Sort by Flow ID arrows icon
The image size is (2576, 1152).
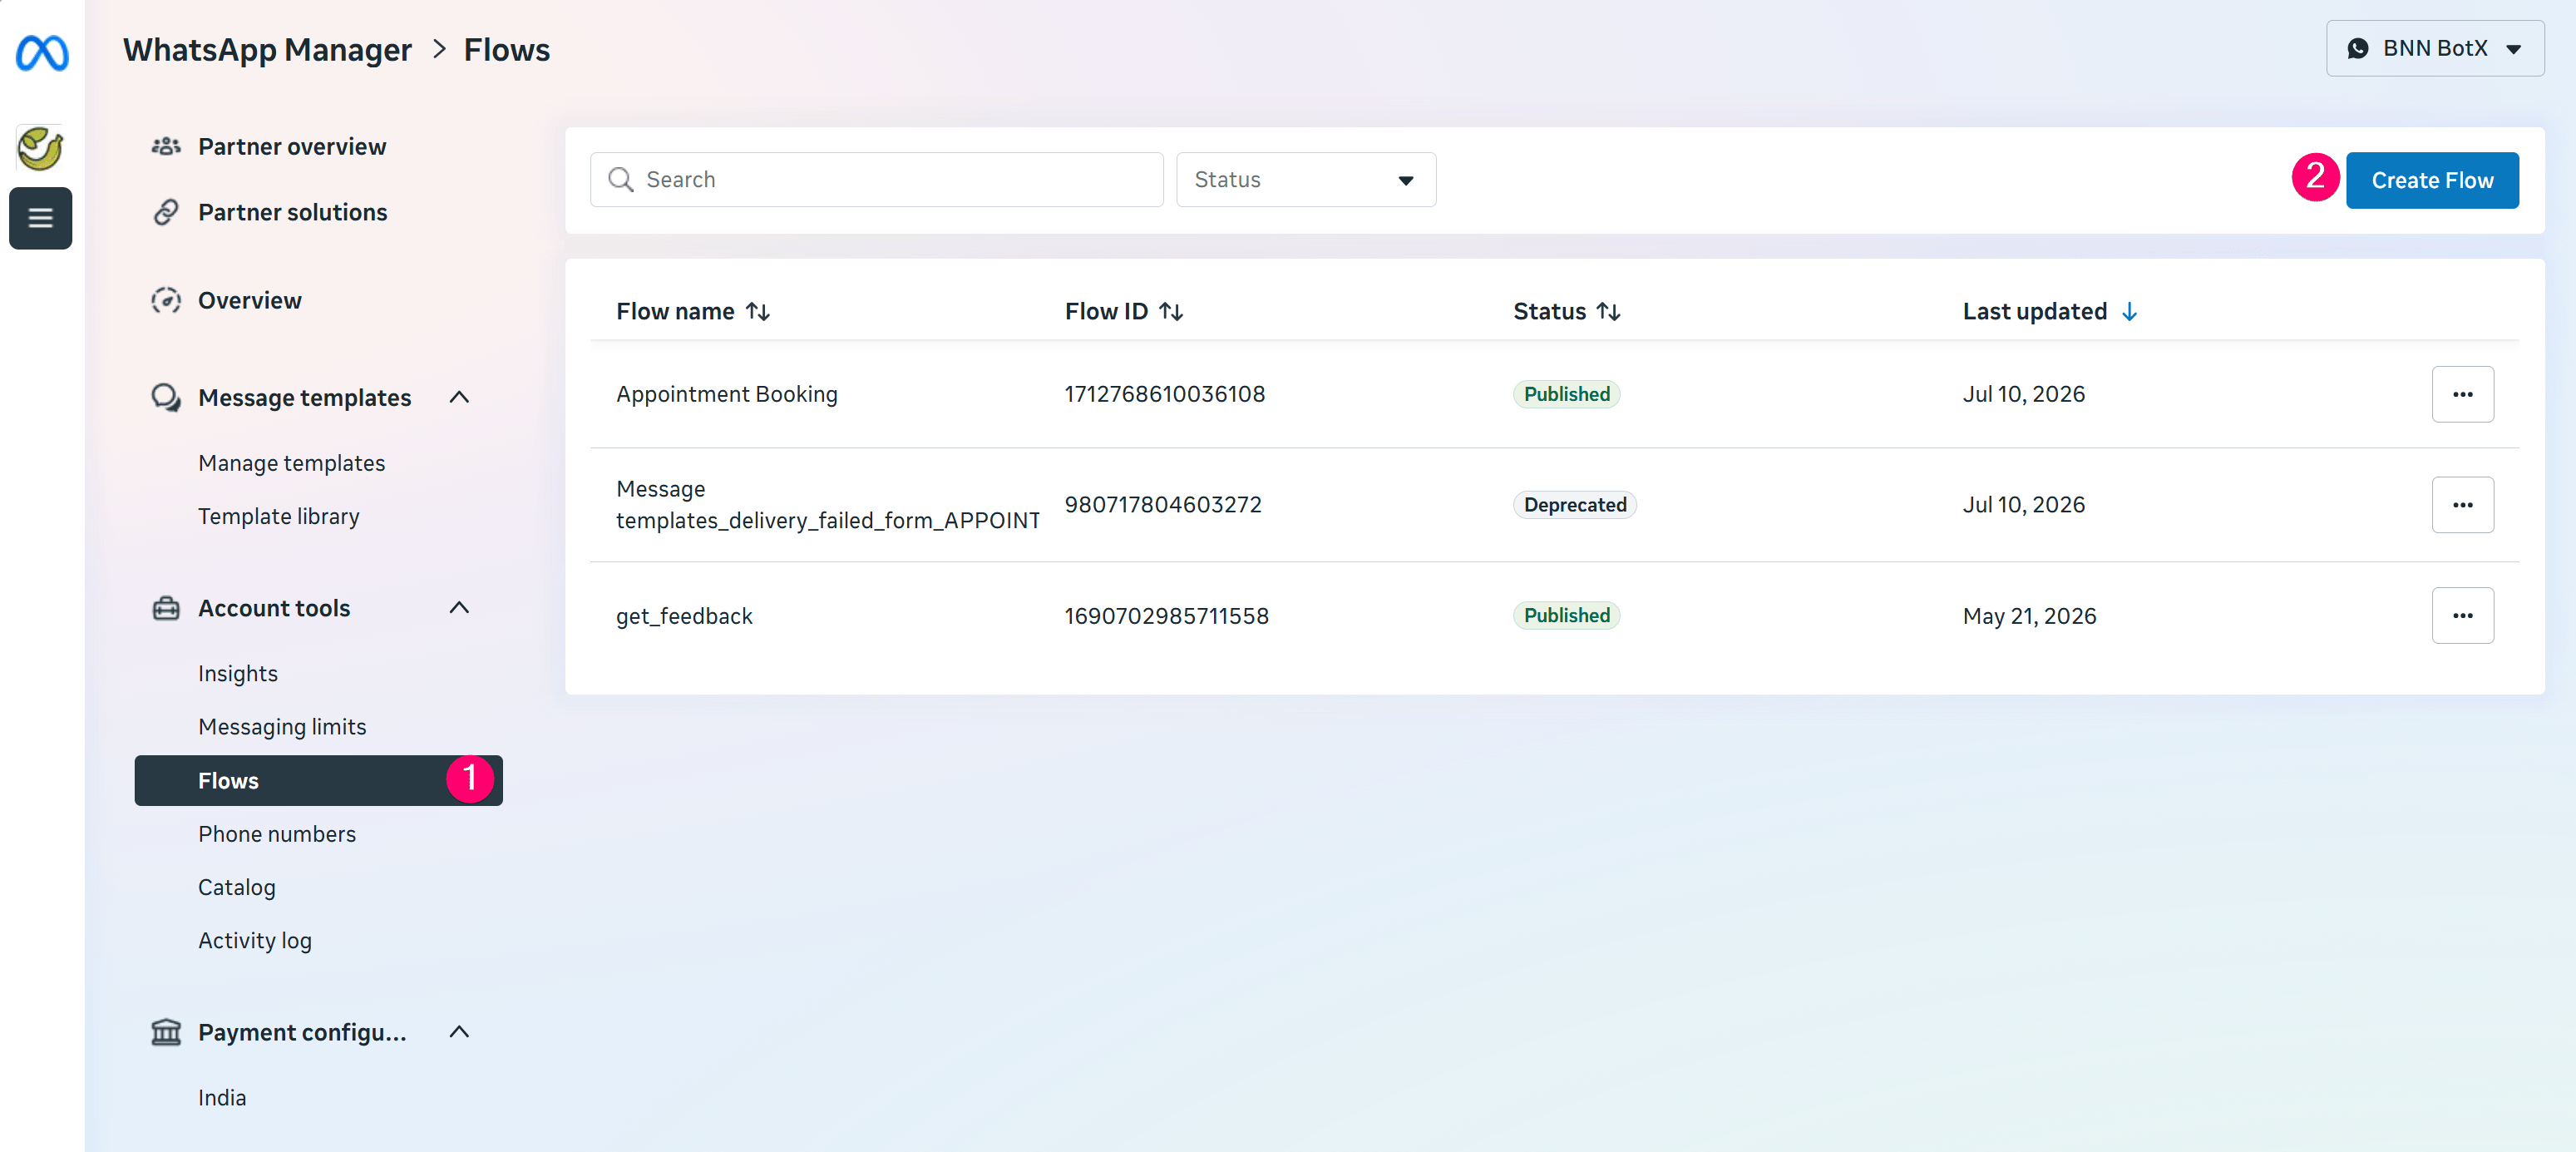(1171, 312)
